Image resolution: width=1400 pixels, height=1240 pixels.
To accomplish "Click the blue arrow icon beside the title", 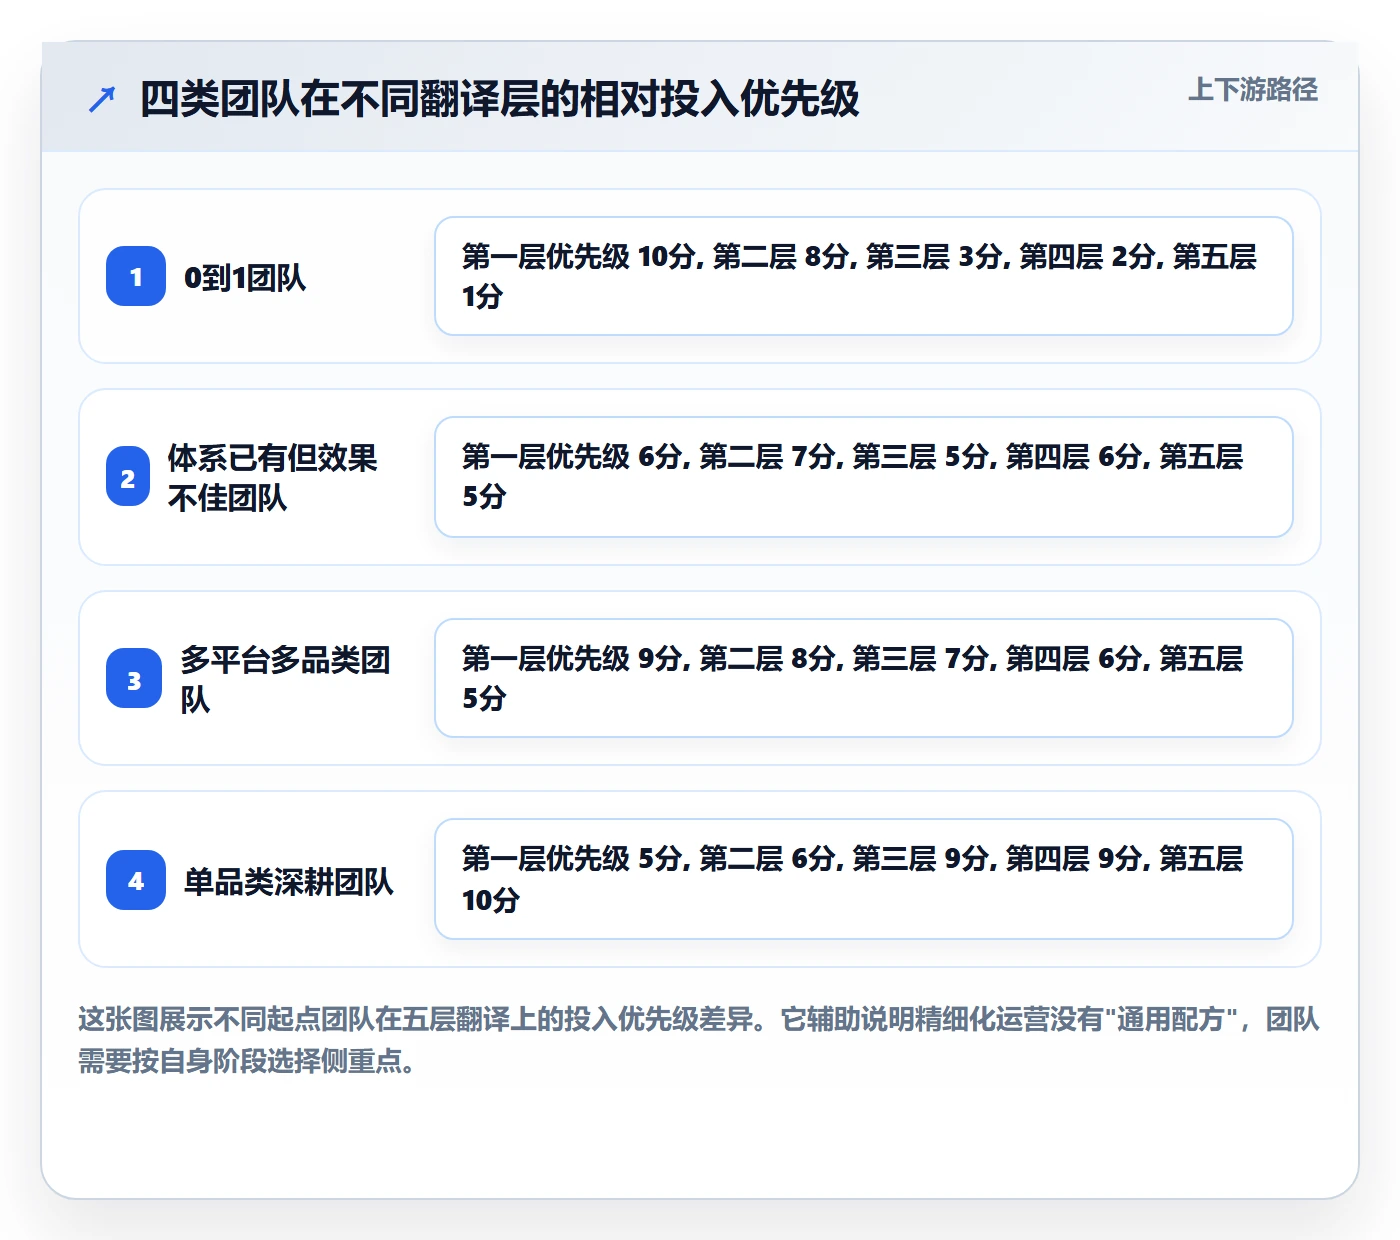I will [x=102, y=99].
